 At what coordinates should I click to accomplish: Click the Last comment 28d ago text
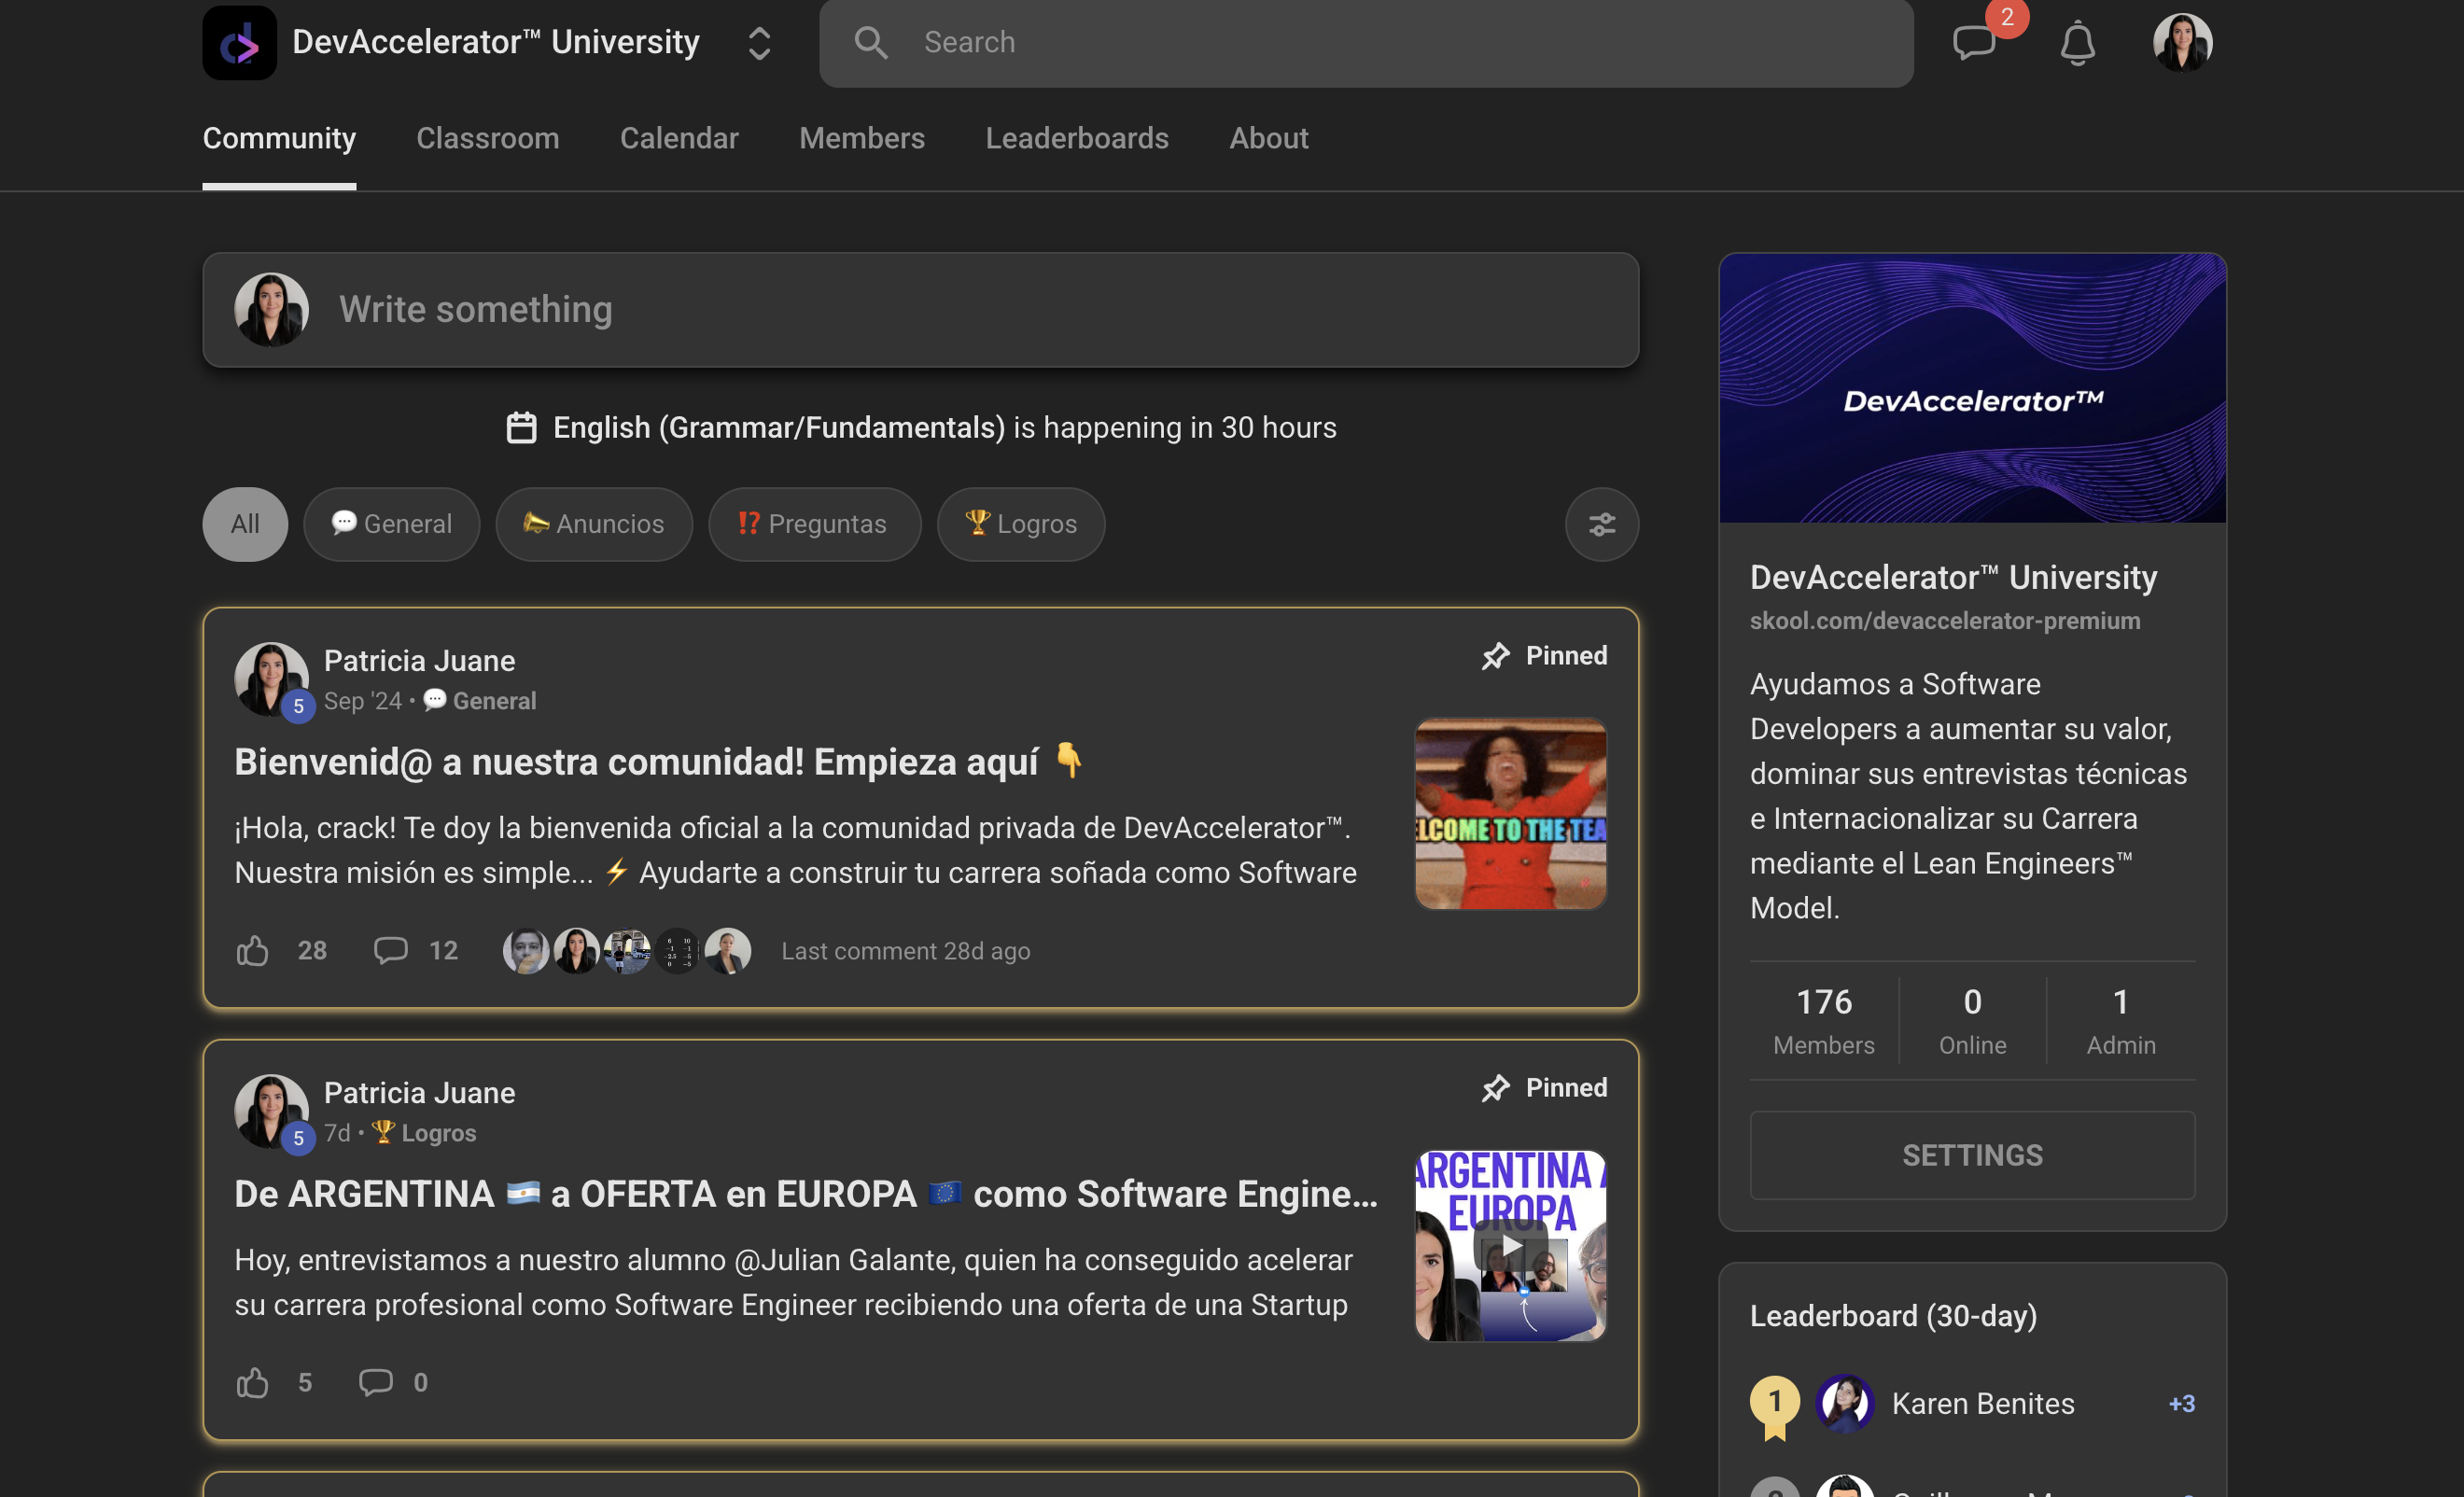[x=905, y=950]
